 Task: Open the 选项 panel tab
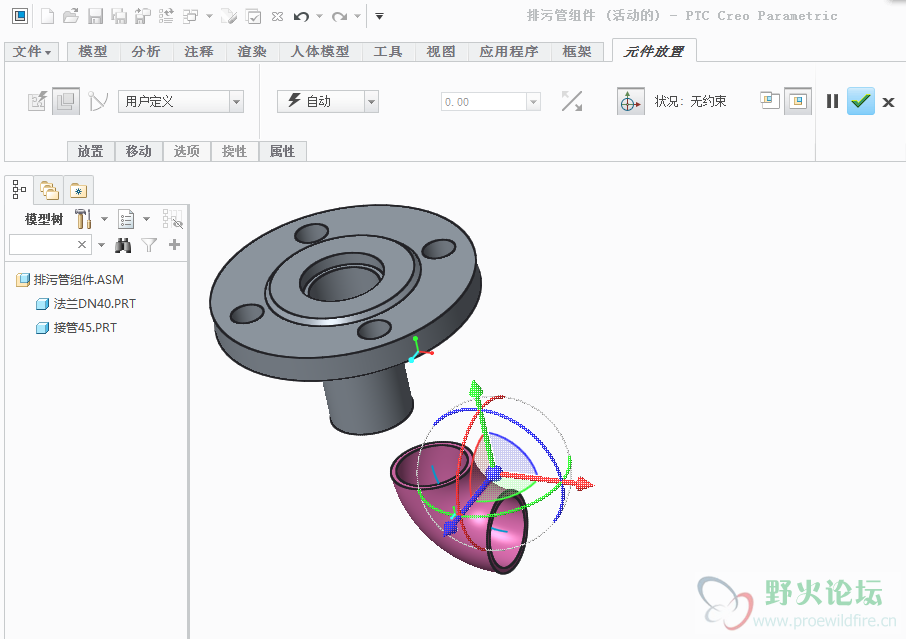[x=187, y=151]
